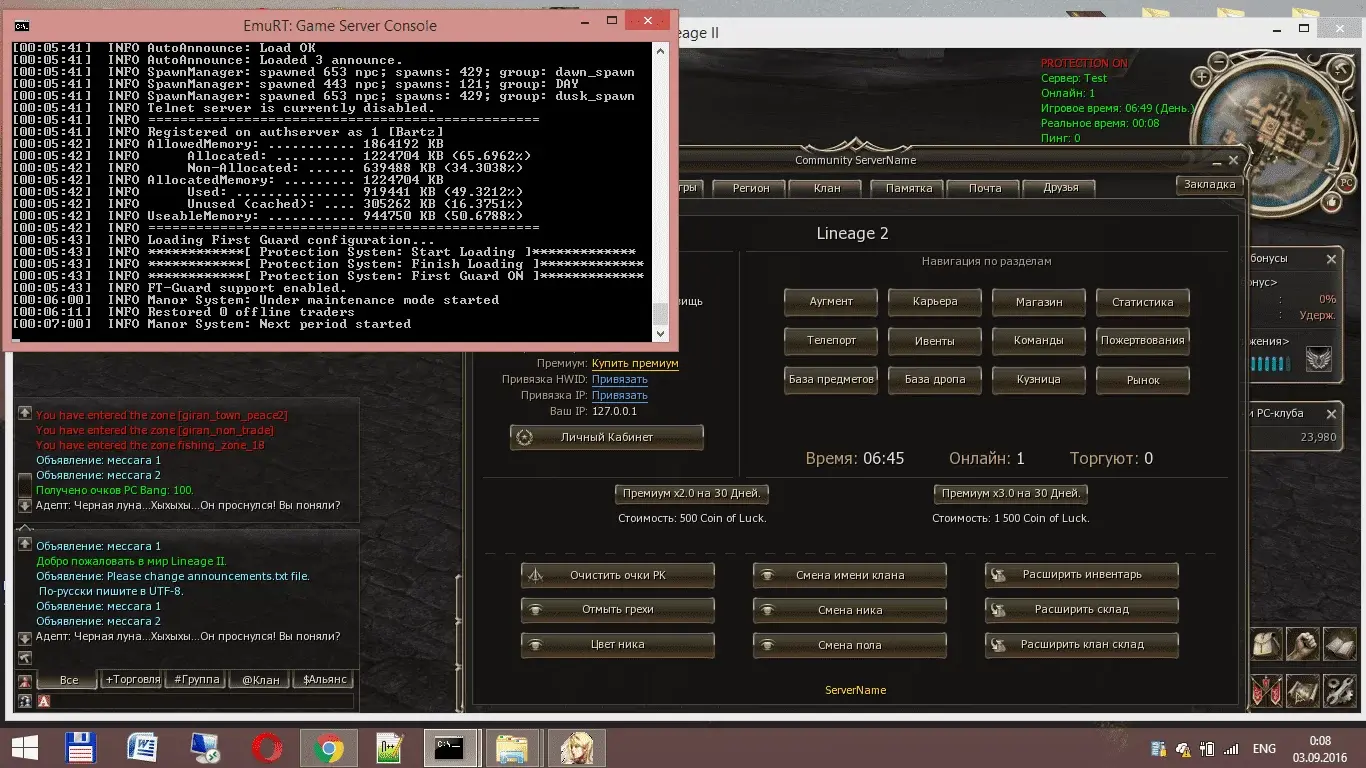Open the inventory bag icon in menu bar
This screenshot has width=1366, height=768.
coord(1266,644)
